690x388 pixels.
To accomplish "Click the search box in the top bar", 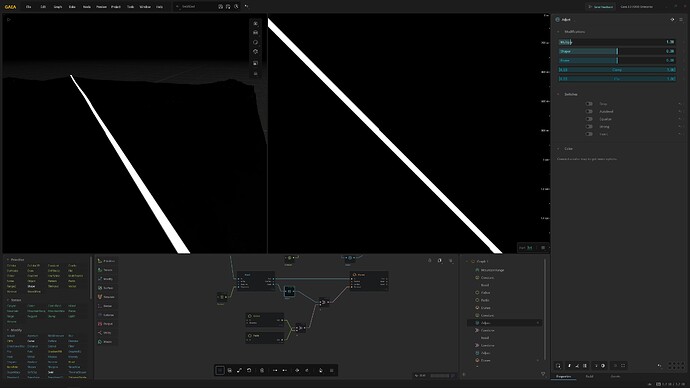I will (194, 7).
